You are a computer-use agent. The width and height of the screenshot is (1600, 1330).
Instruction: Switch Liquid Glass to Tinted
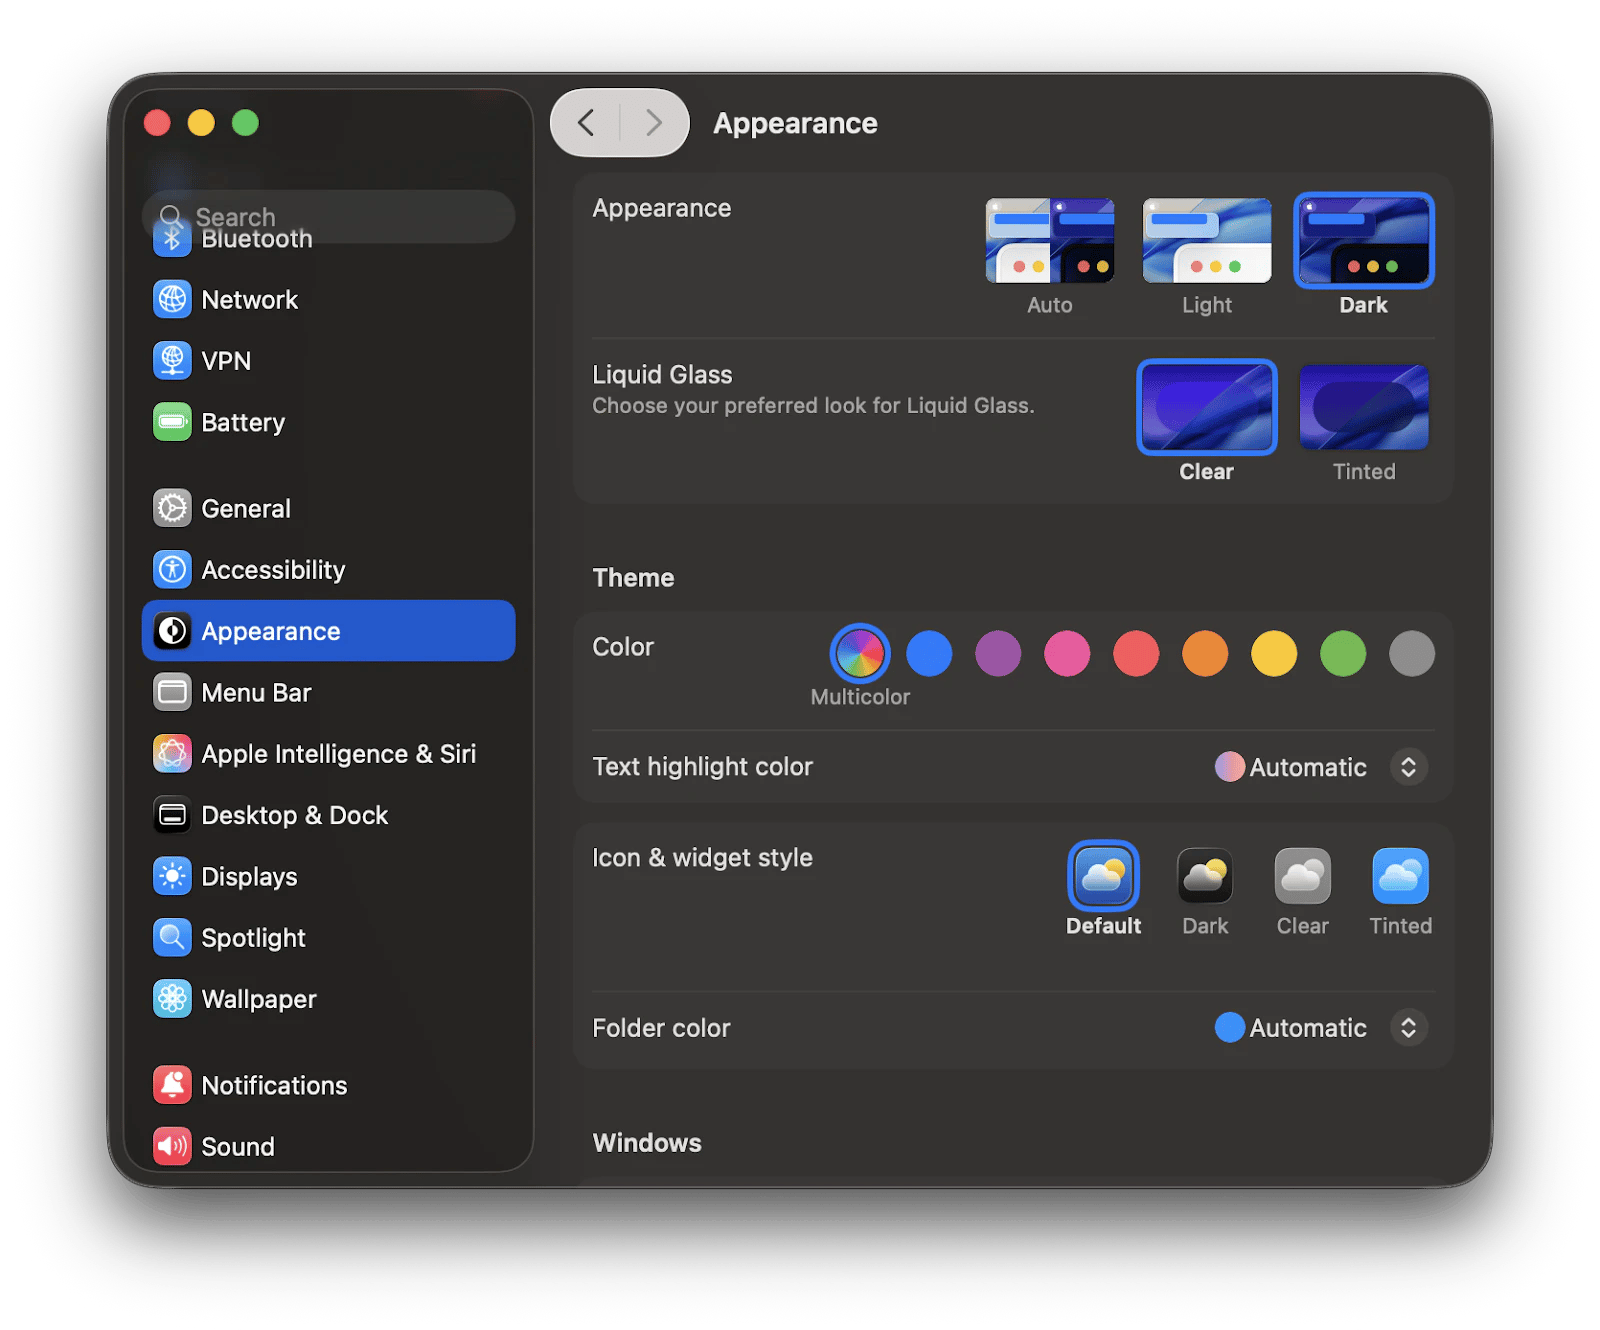coord(1363,407)
